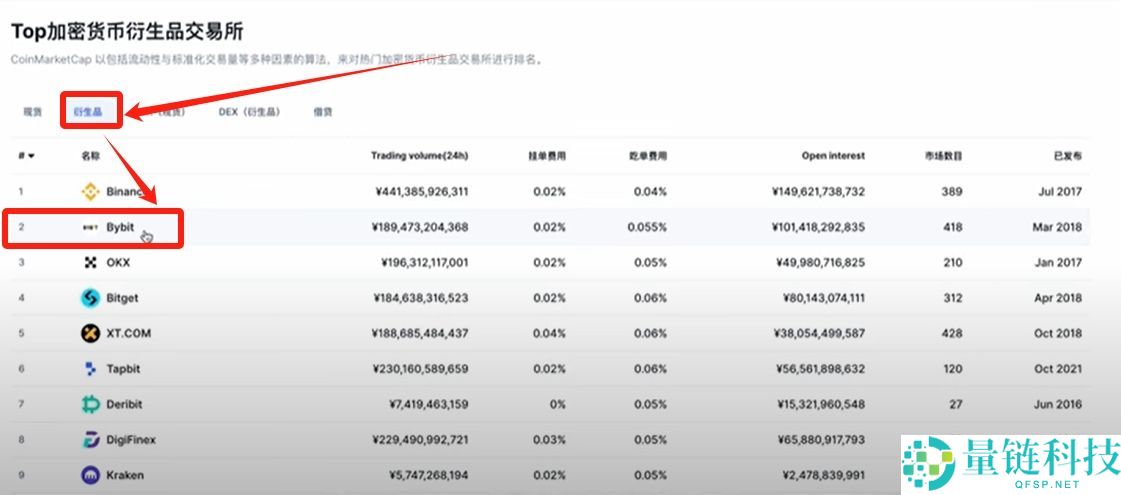Click the Tapbit logo icon

[x=90, y=369]
